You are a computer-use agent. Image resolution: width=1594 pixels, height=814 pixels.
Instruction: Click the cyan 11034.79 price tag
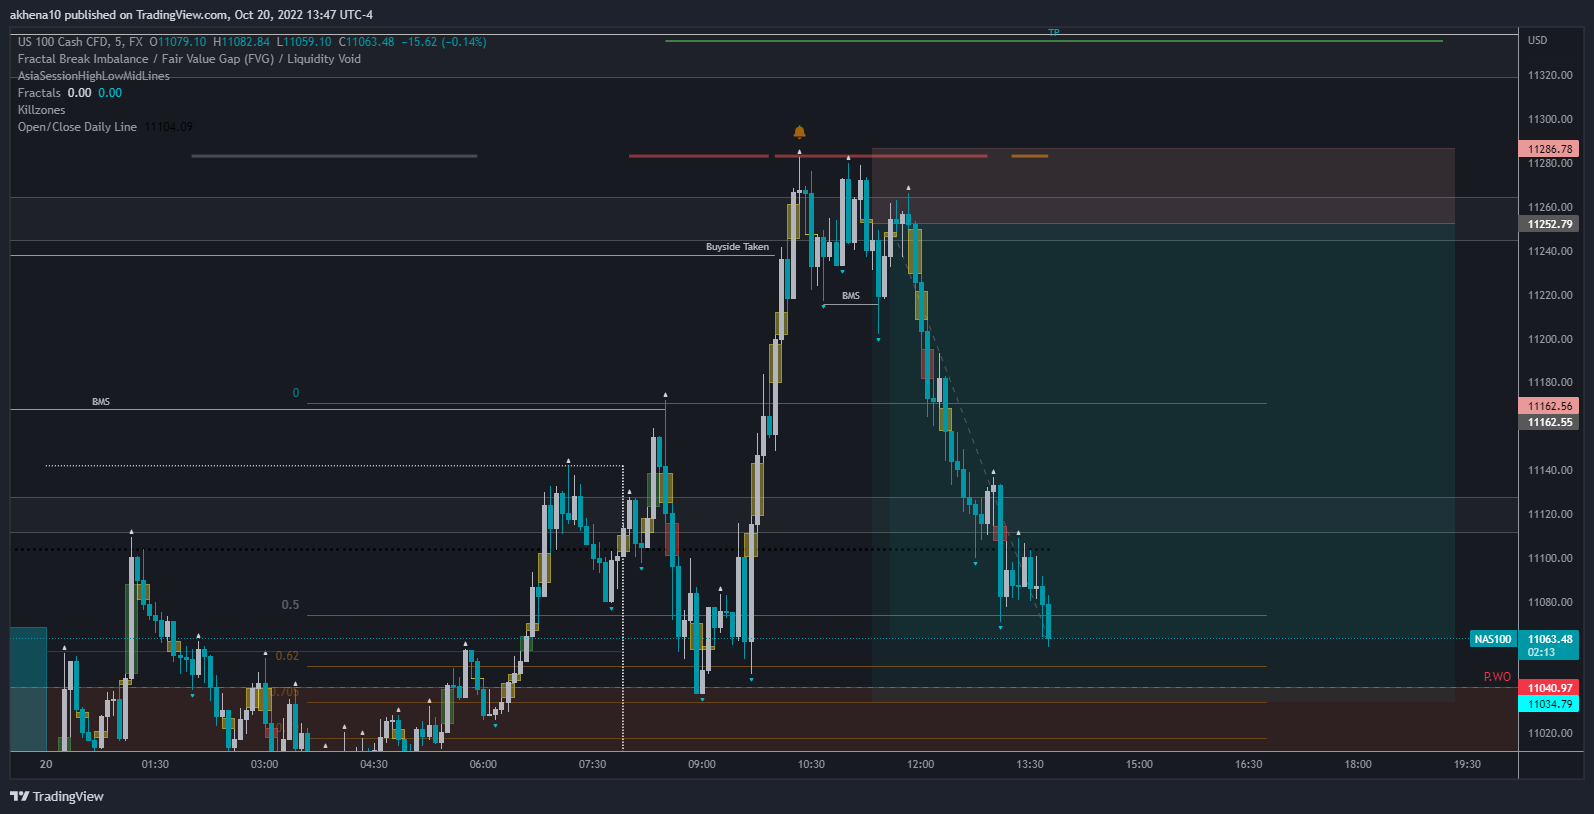[1549, 704]
